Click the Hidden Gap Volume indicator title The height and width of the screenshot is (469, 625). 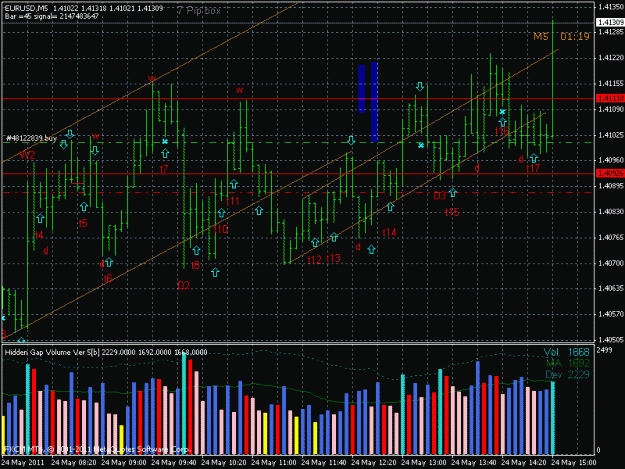(106, 352)
